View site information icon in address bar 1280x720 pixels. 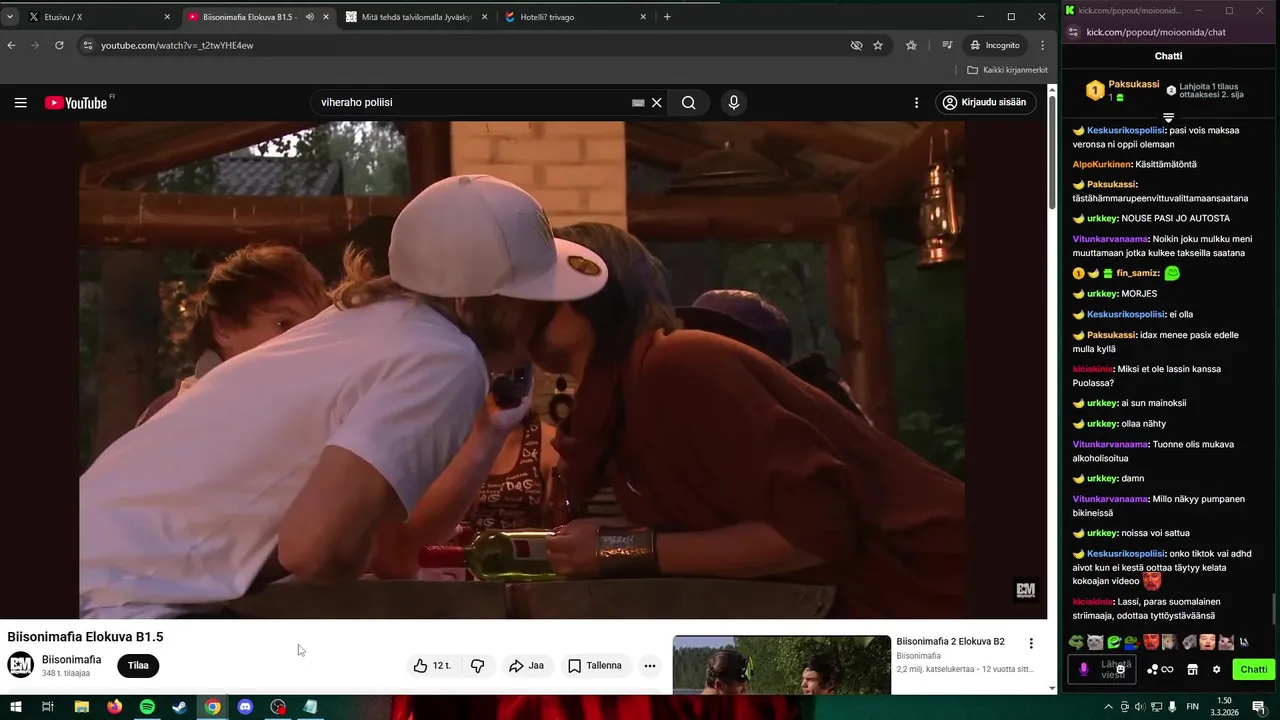[88, 45]
